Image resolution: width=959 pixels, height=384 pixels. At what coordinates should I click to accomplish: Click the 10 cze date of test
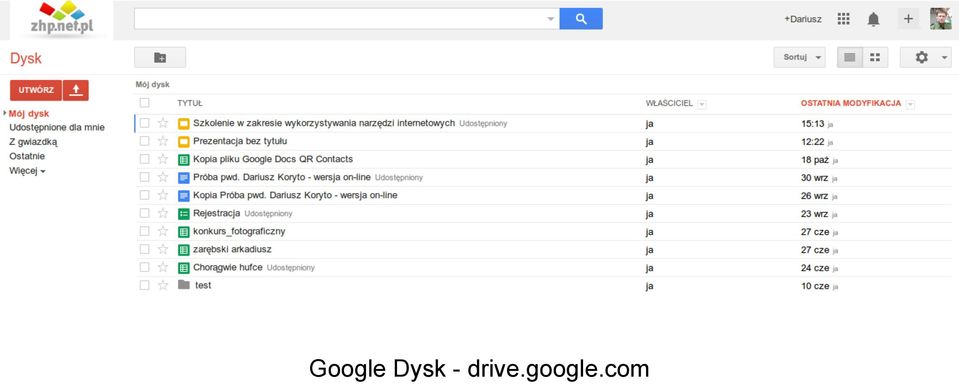[815, 286]
